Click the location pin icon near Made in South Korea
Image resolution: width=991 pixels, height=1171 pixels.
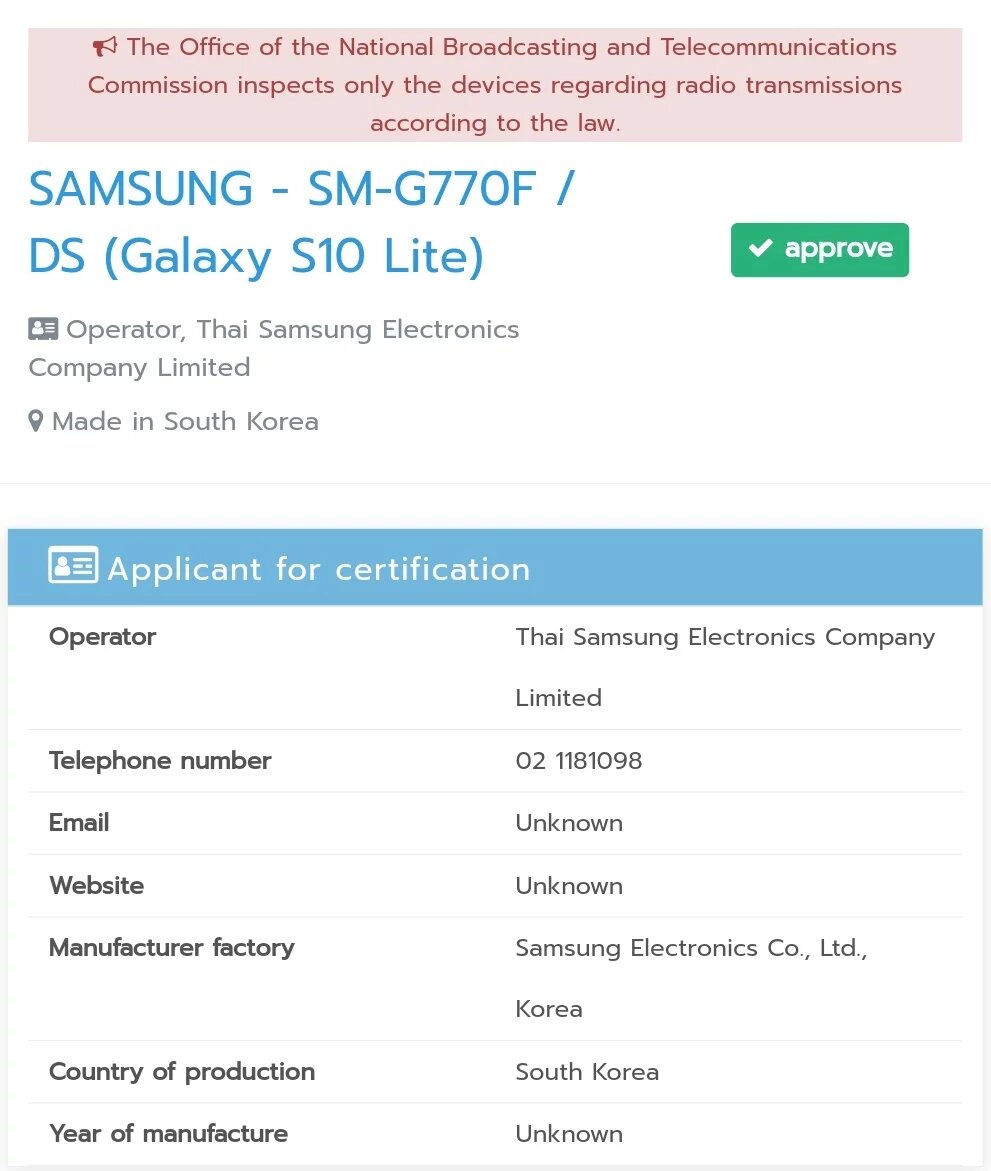pyautogui.click(x=36, y=420)
